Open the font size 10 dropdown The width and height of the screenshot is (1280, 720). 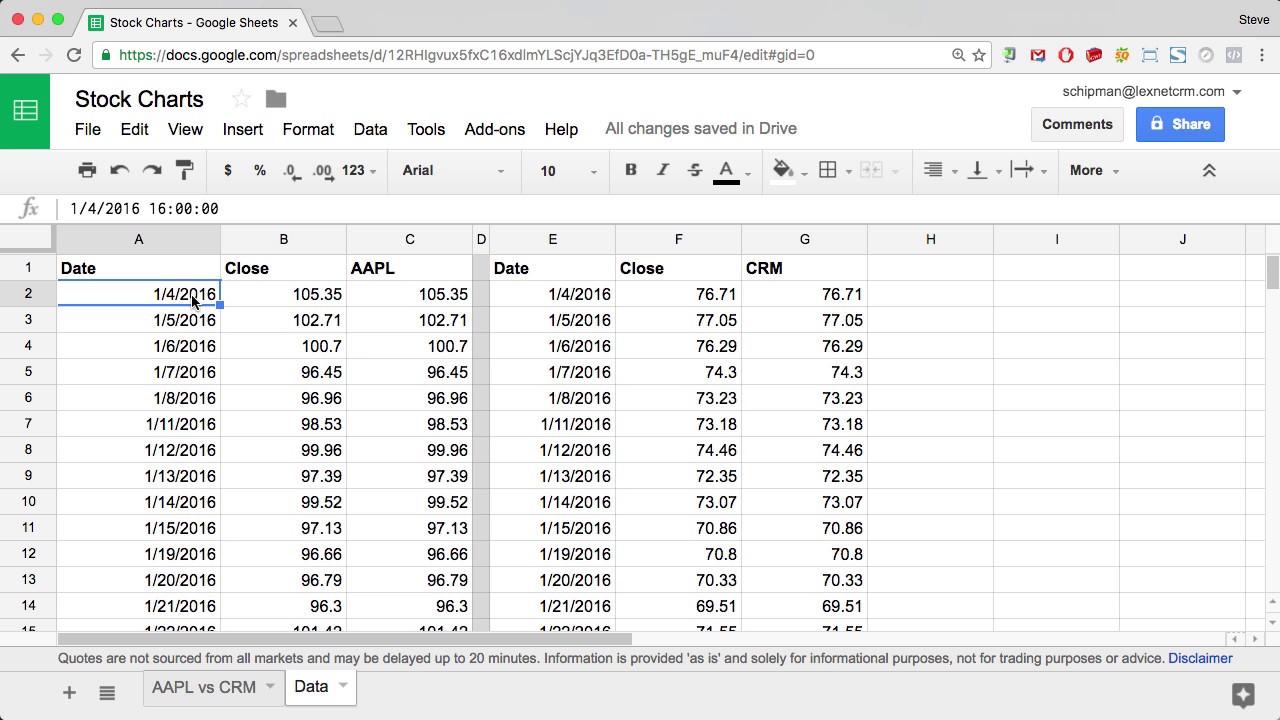[x=567, y=171]
